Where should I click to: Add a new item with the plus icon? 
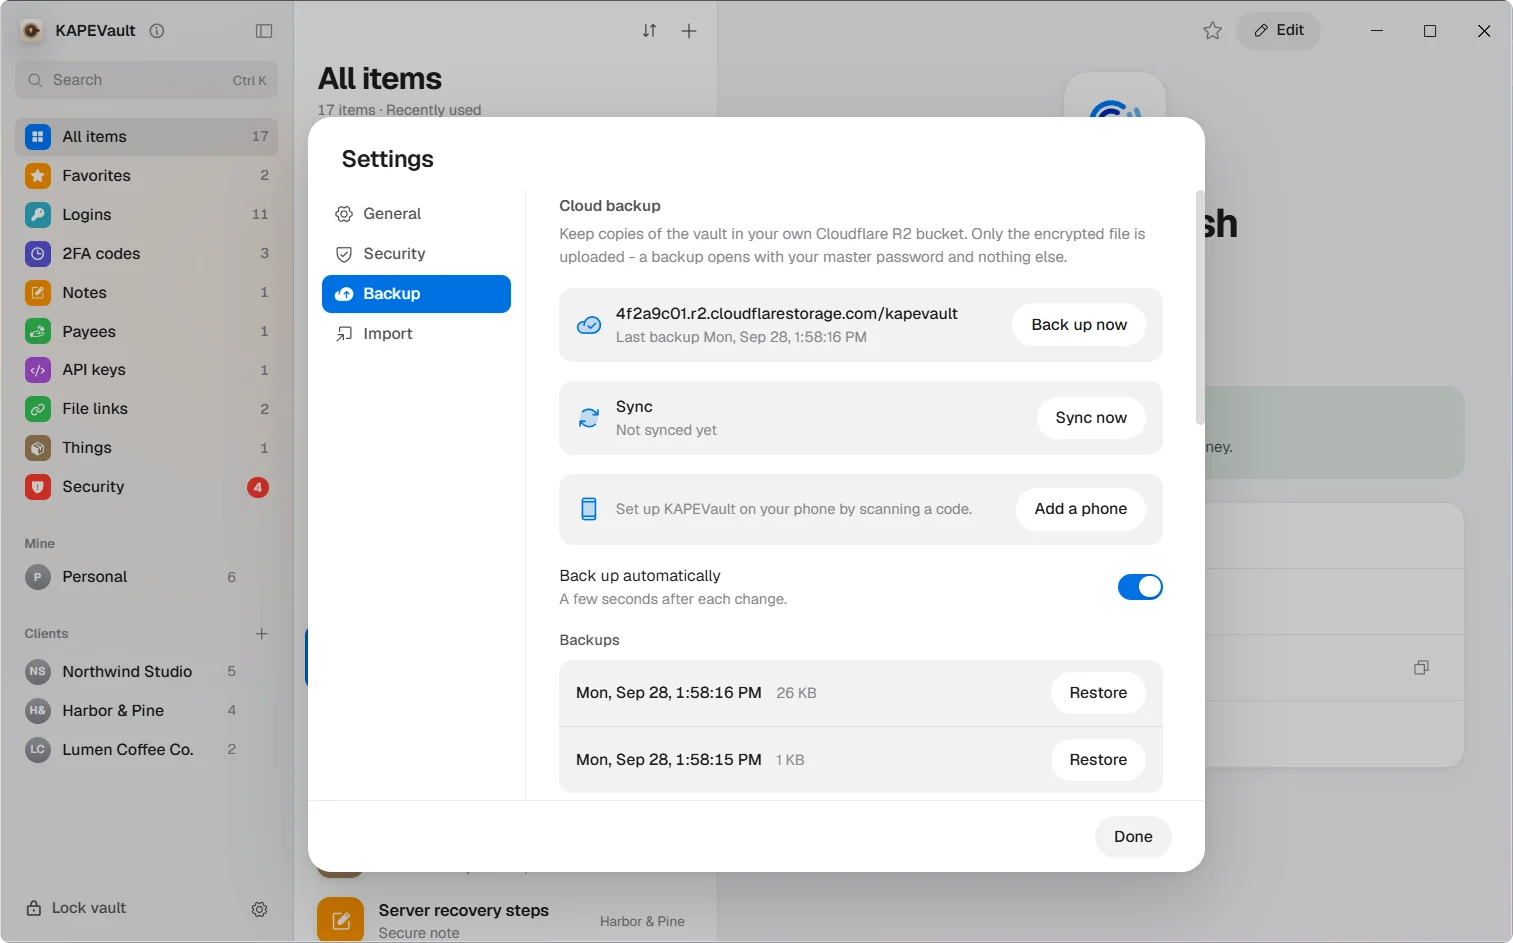[689, 31]
